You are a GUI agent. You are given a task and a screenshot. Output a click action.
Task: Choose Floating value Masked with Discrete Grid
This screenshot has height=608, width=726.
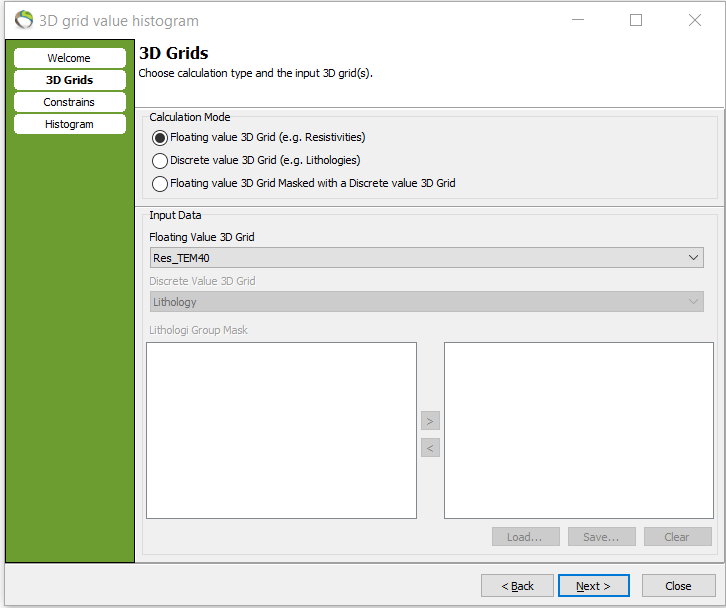click(160, 183)
